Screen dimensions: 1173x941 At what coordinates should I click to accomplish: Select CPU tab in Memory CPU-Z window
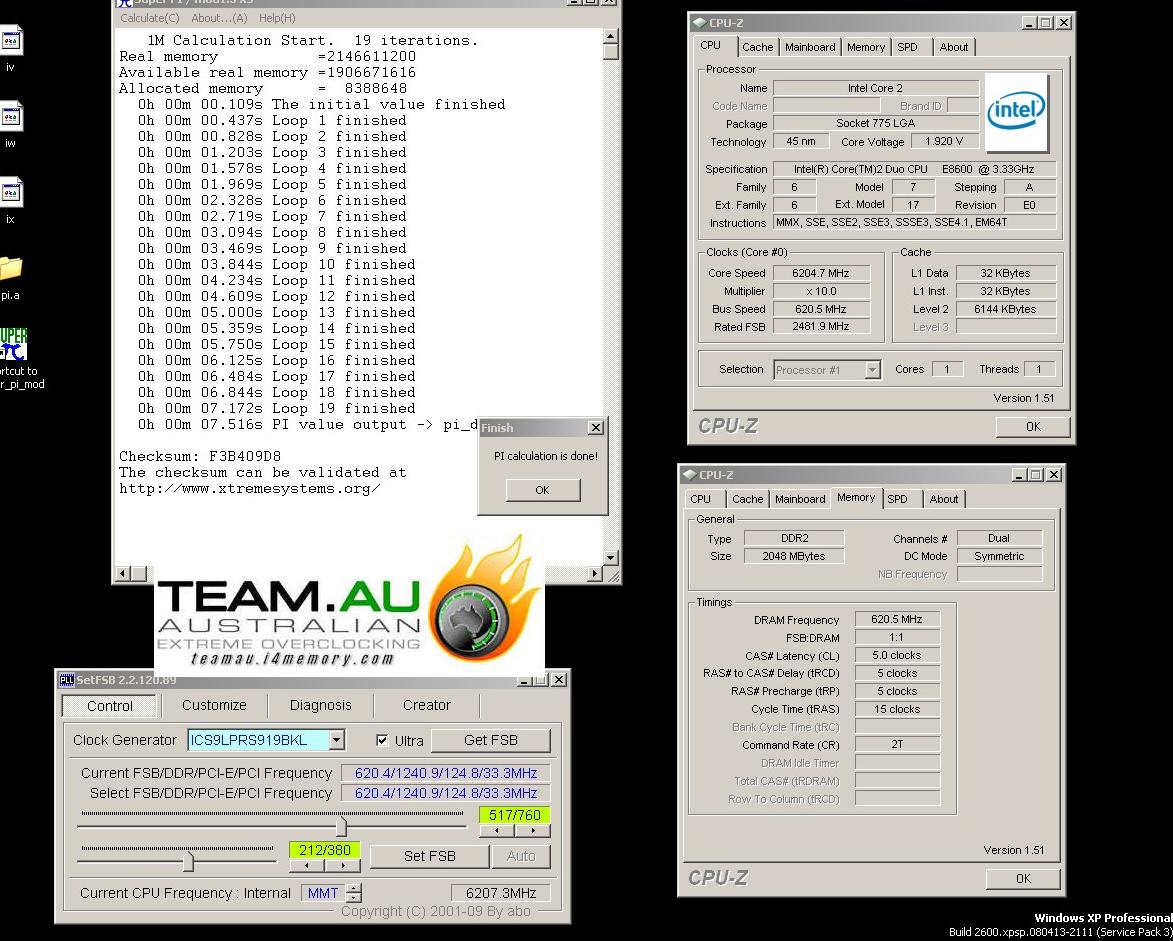701,499
